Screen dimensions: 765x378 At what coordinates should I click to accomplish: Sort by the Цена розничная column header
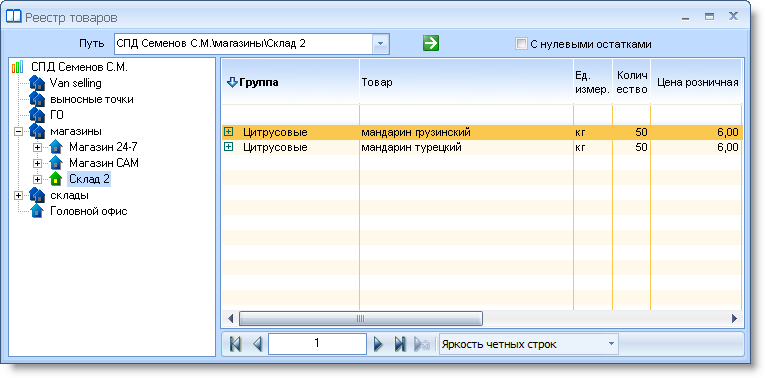(x=696, y=82)
